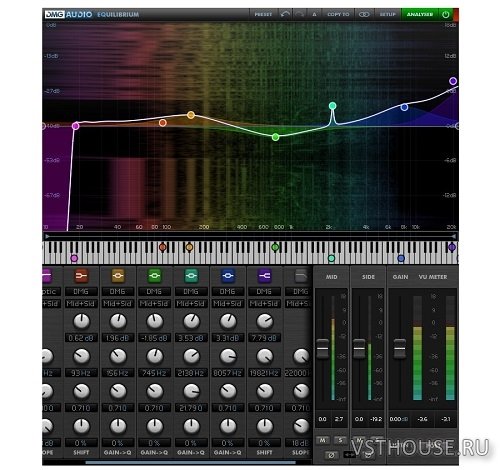Click the teal marker on piano keyboard

(x=331, y=258)
